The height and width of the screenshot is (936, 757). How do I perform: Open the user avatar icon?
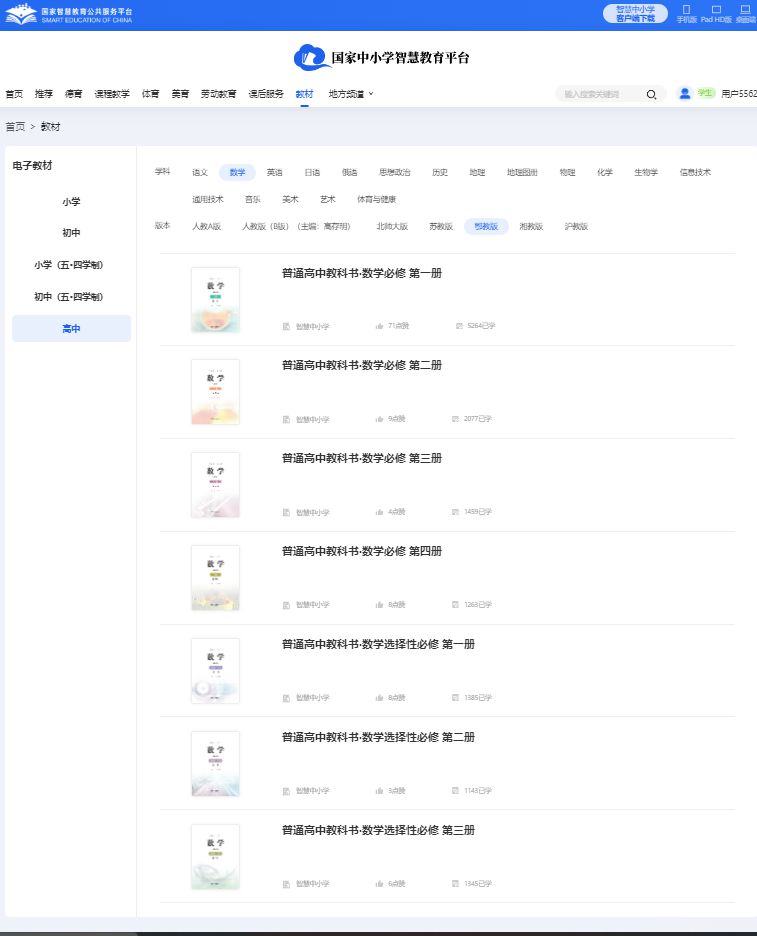[685, 93]
